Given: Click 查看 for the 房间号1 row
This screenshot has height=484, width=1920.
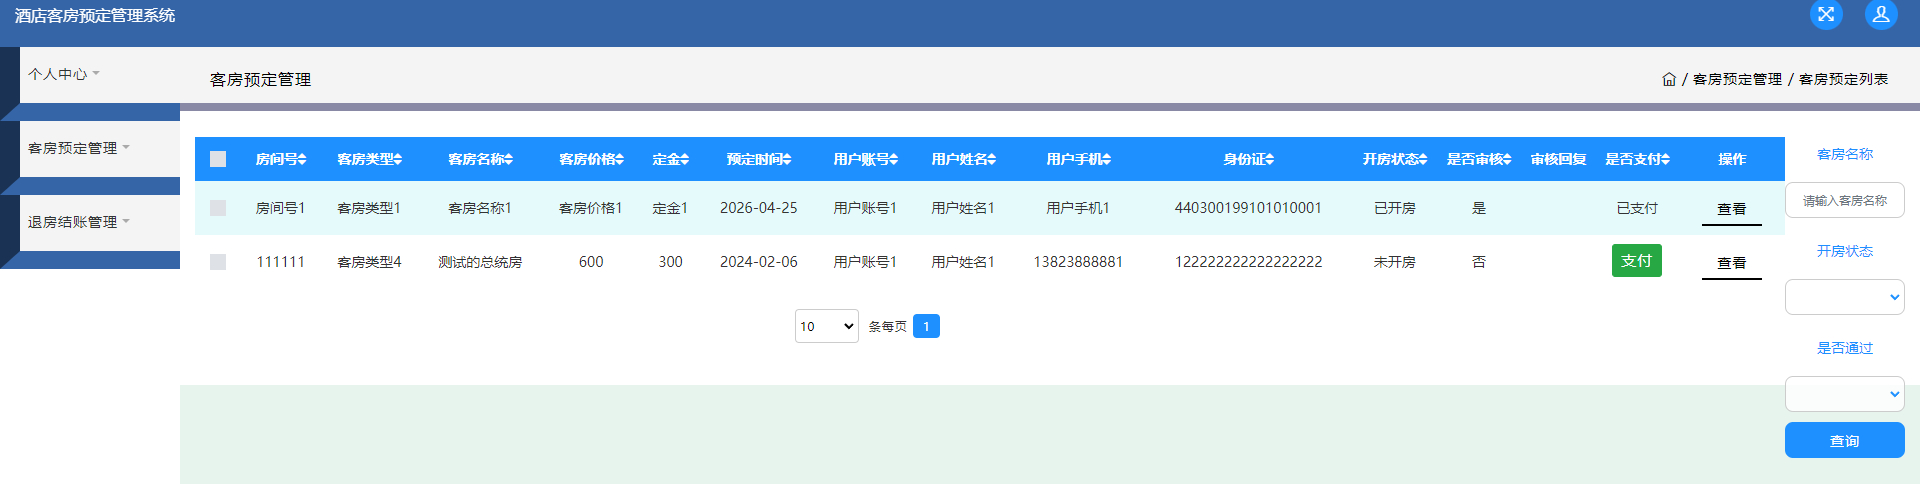Looking at the screenshot, I should 1732,209.
